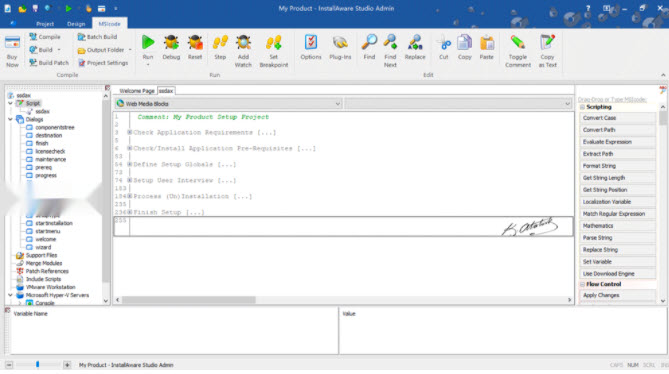Screen dimensions: 669x374
Task: Click the Replace icon
Action: coord(415,42)
